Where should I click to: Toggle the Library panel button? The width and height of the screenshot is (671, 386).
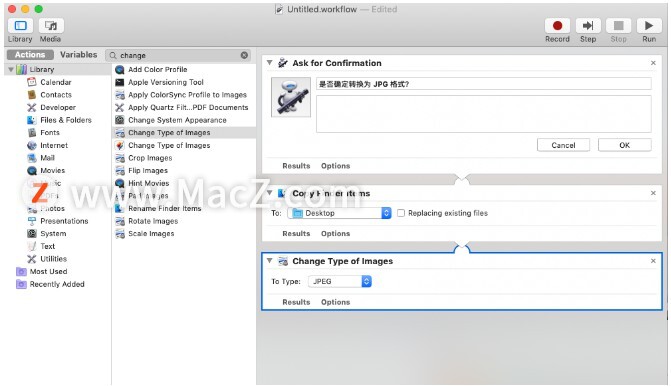pyautogui.click(x=21, y=26)
